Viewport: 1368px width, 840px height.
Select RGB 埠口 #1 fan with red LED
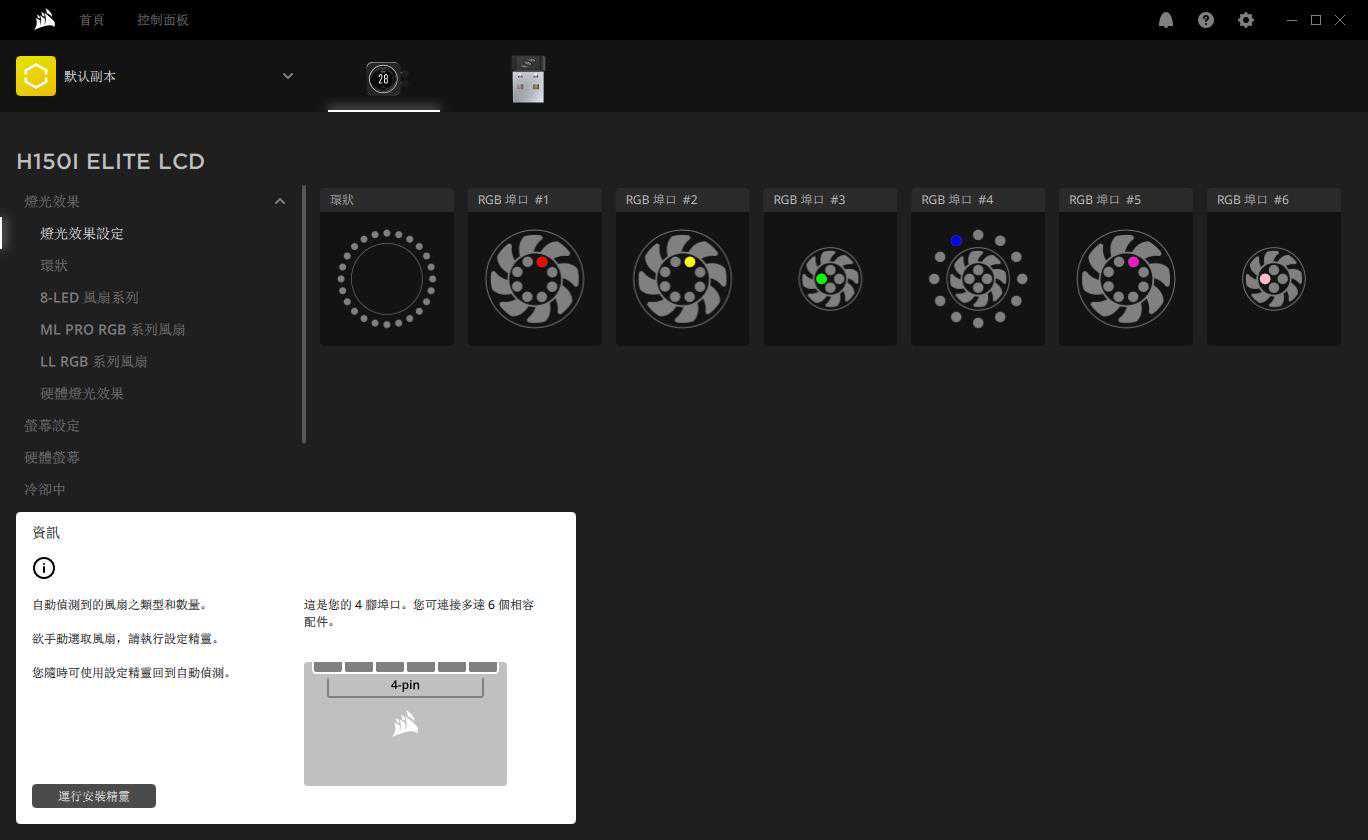[x=534, y=280]
